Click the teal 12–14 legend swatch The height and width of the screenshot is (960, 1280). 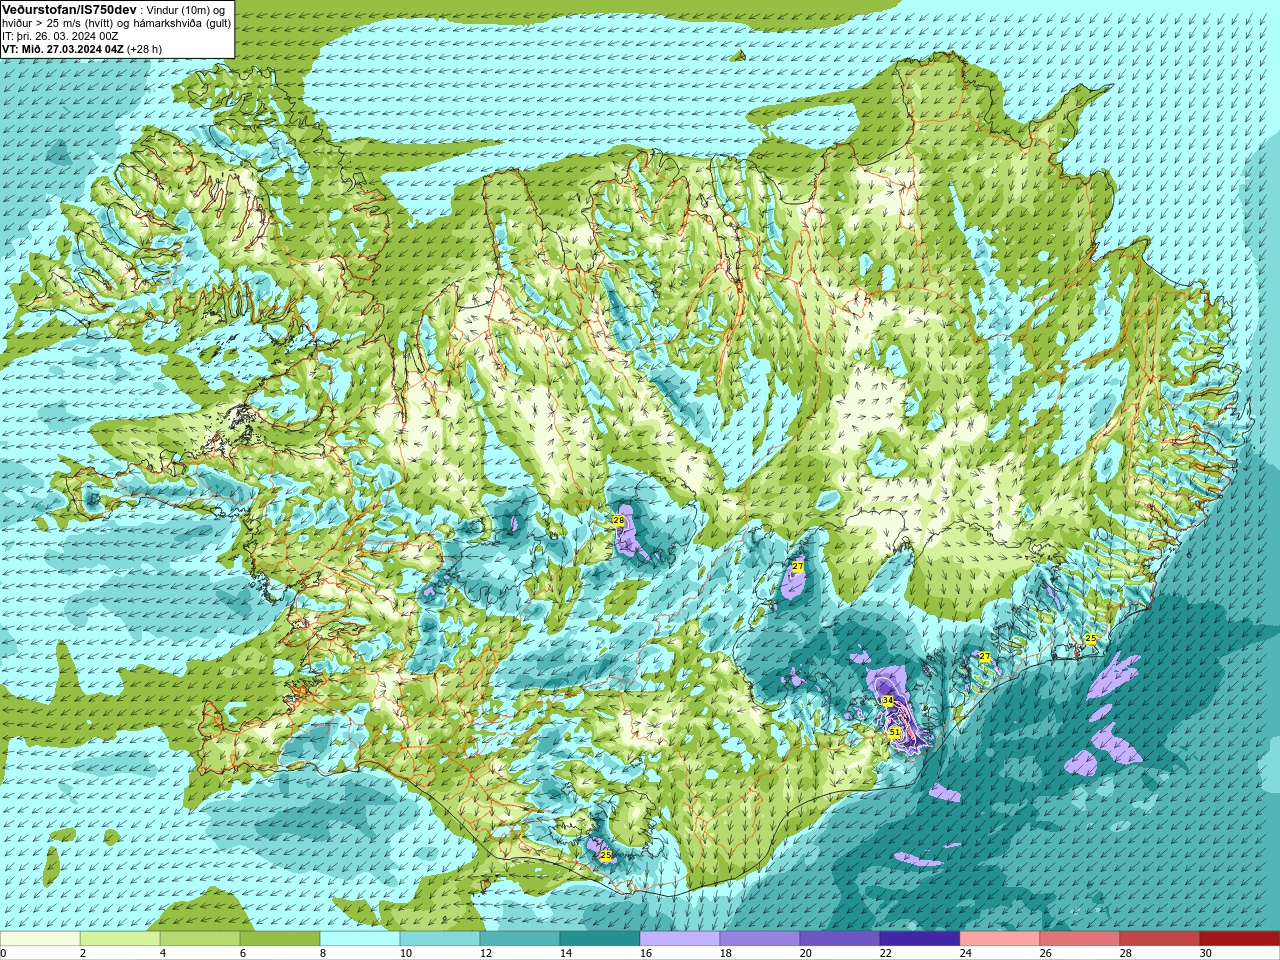520,939
